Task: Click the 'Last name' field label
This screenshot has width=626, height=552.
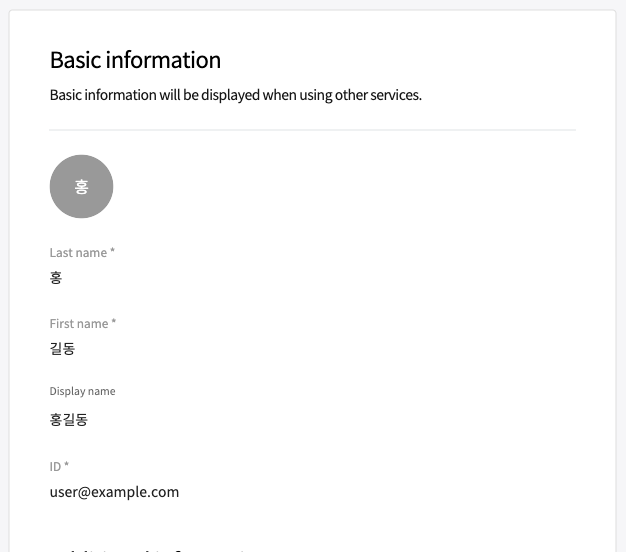Action: coord(78,254)
